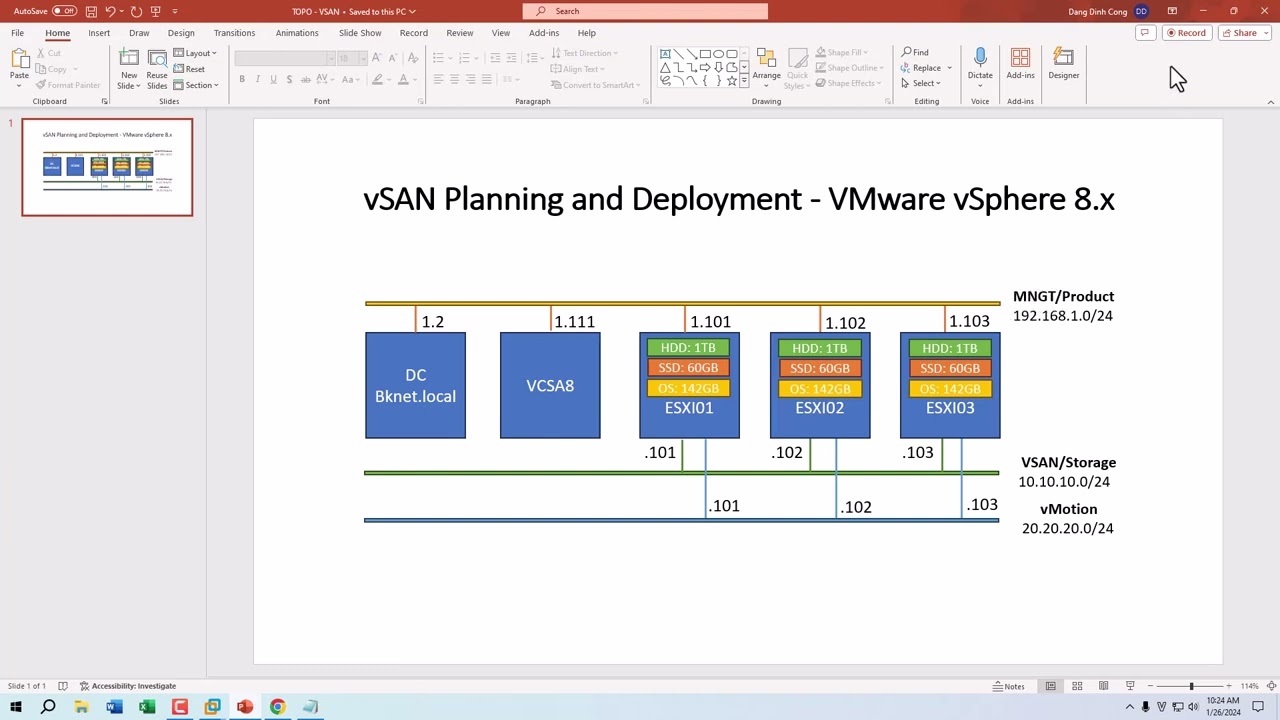Click the Increase Font Size icon
This screenshot has width=1280, height=720.
point(376,58)
